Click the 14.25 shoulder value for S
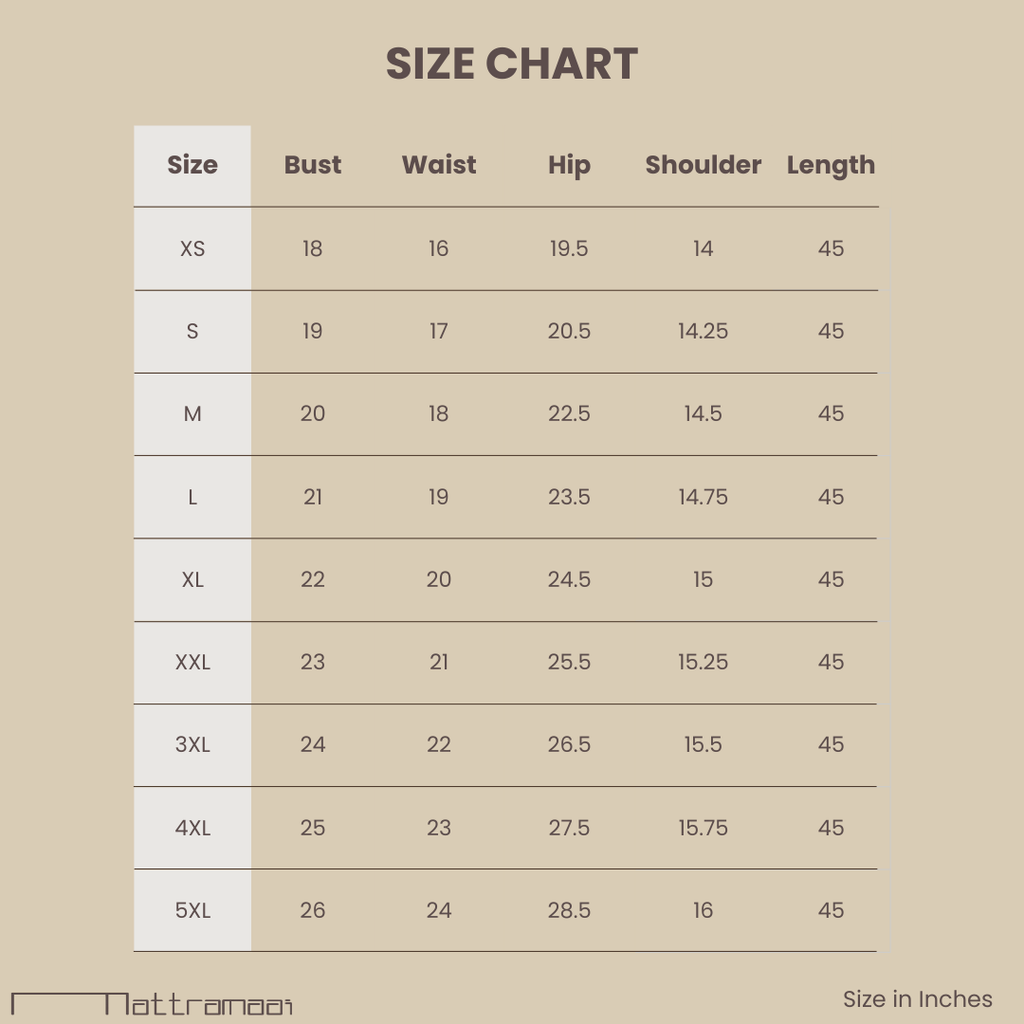 click(x=703, y=331)
